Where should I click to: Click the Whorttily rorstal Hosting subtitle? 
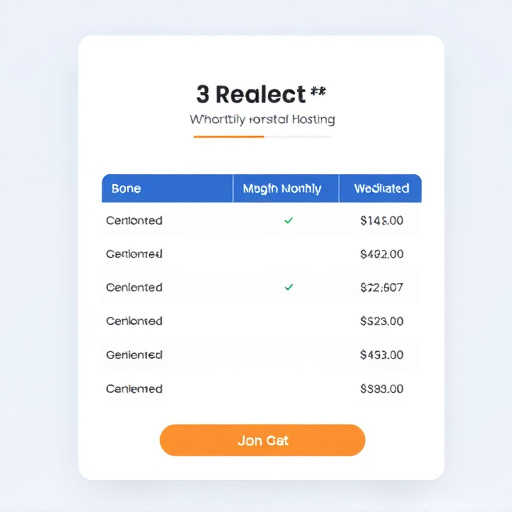pyautogui.click(x=262, y=119)
